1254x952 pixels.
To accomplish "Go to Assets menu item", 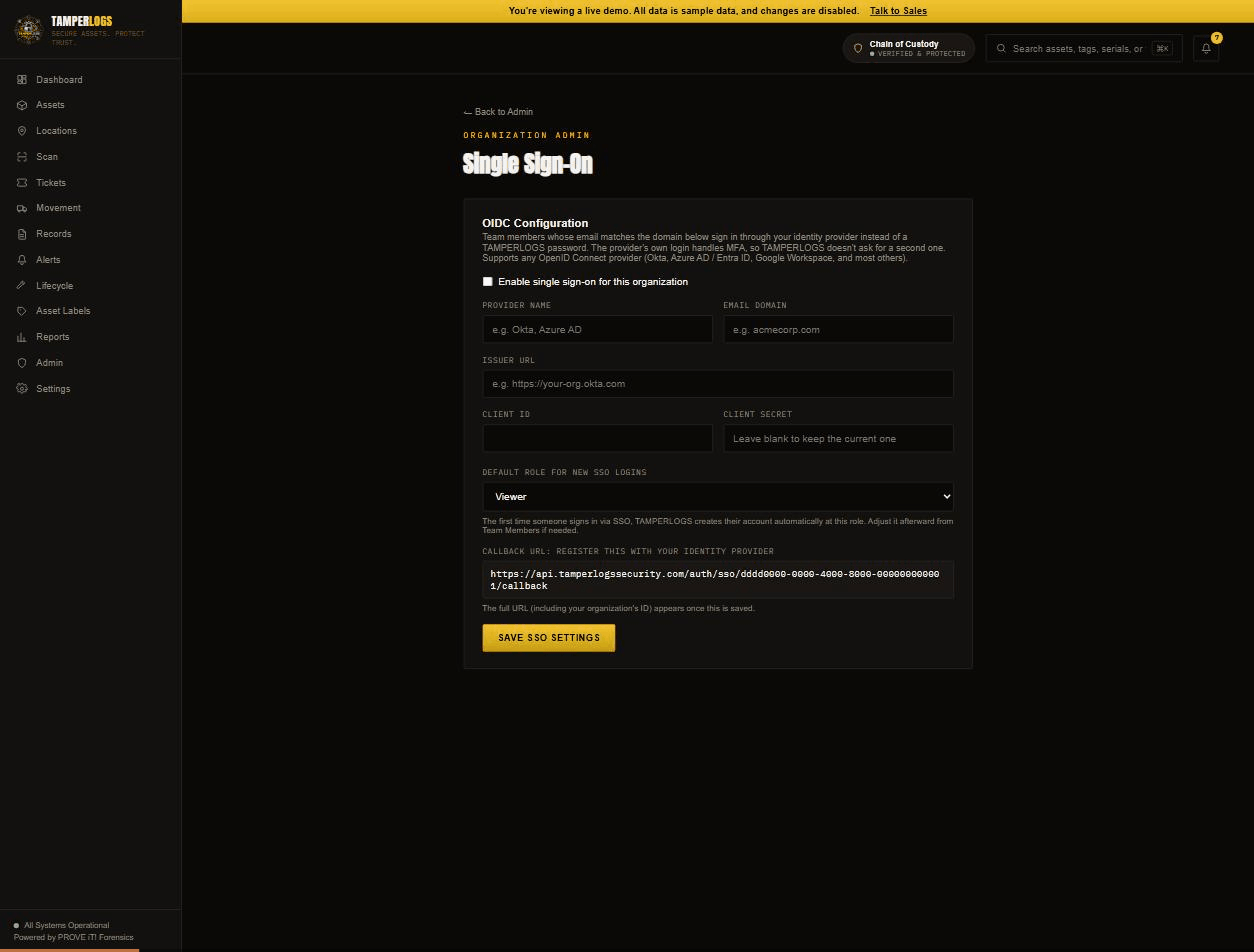I will coord(90,105).
